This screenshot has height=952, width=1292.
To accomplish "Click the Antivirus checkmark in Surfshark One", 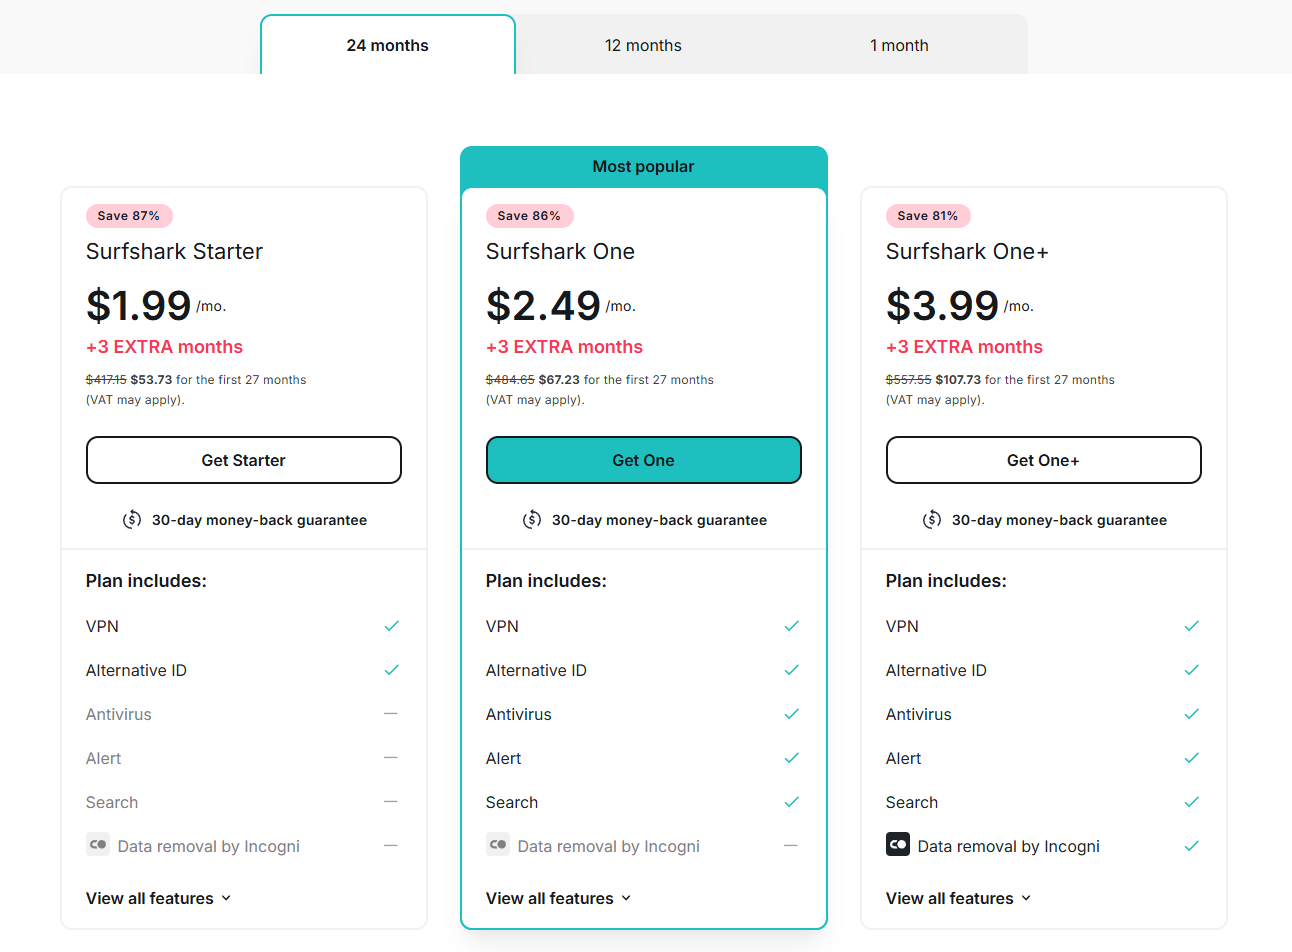I will pyautogui.click(x=791, y=714).
